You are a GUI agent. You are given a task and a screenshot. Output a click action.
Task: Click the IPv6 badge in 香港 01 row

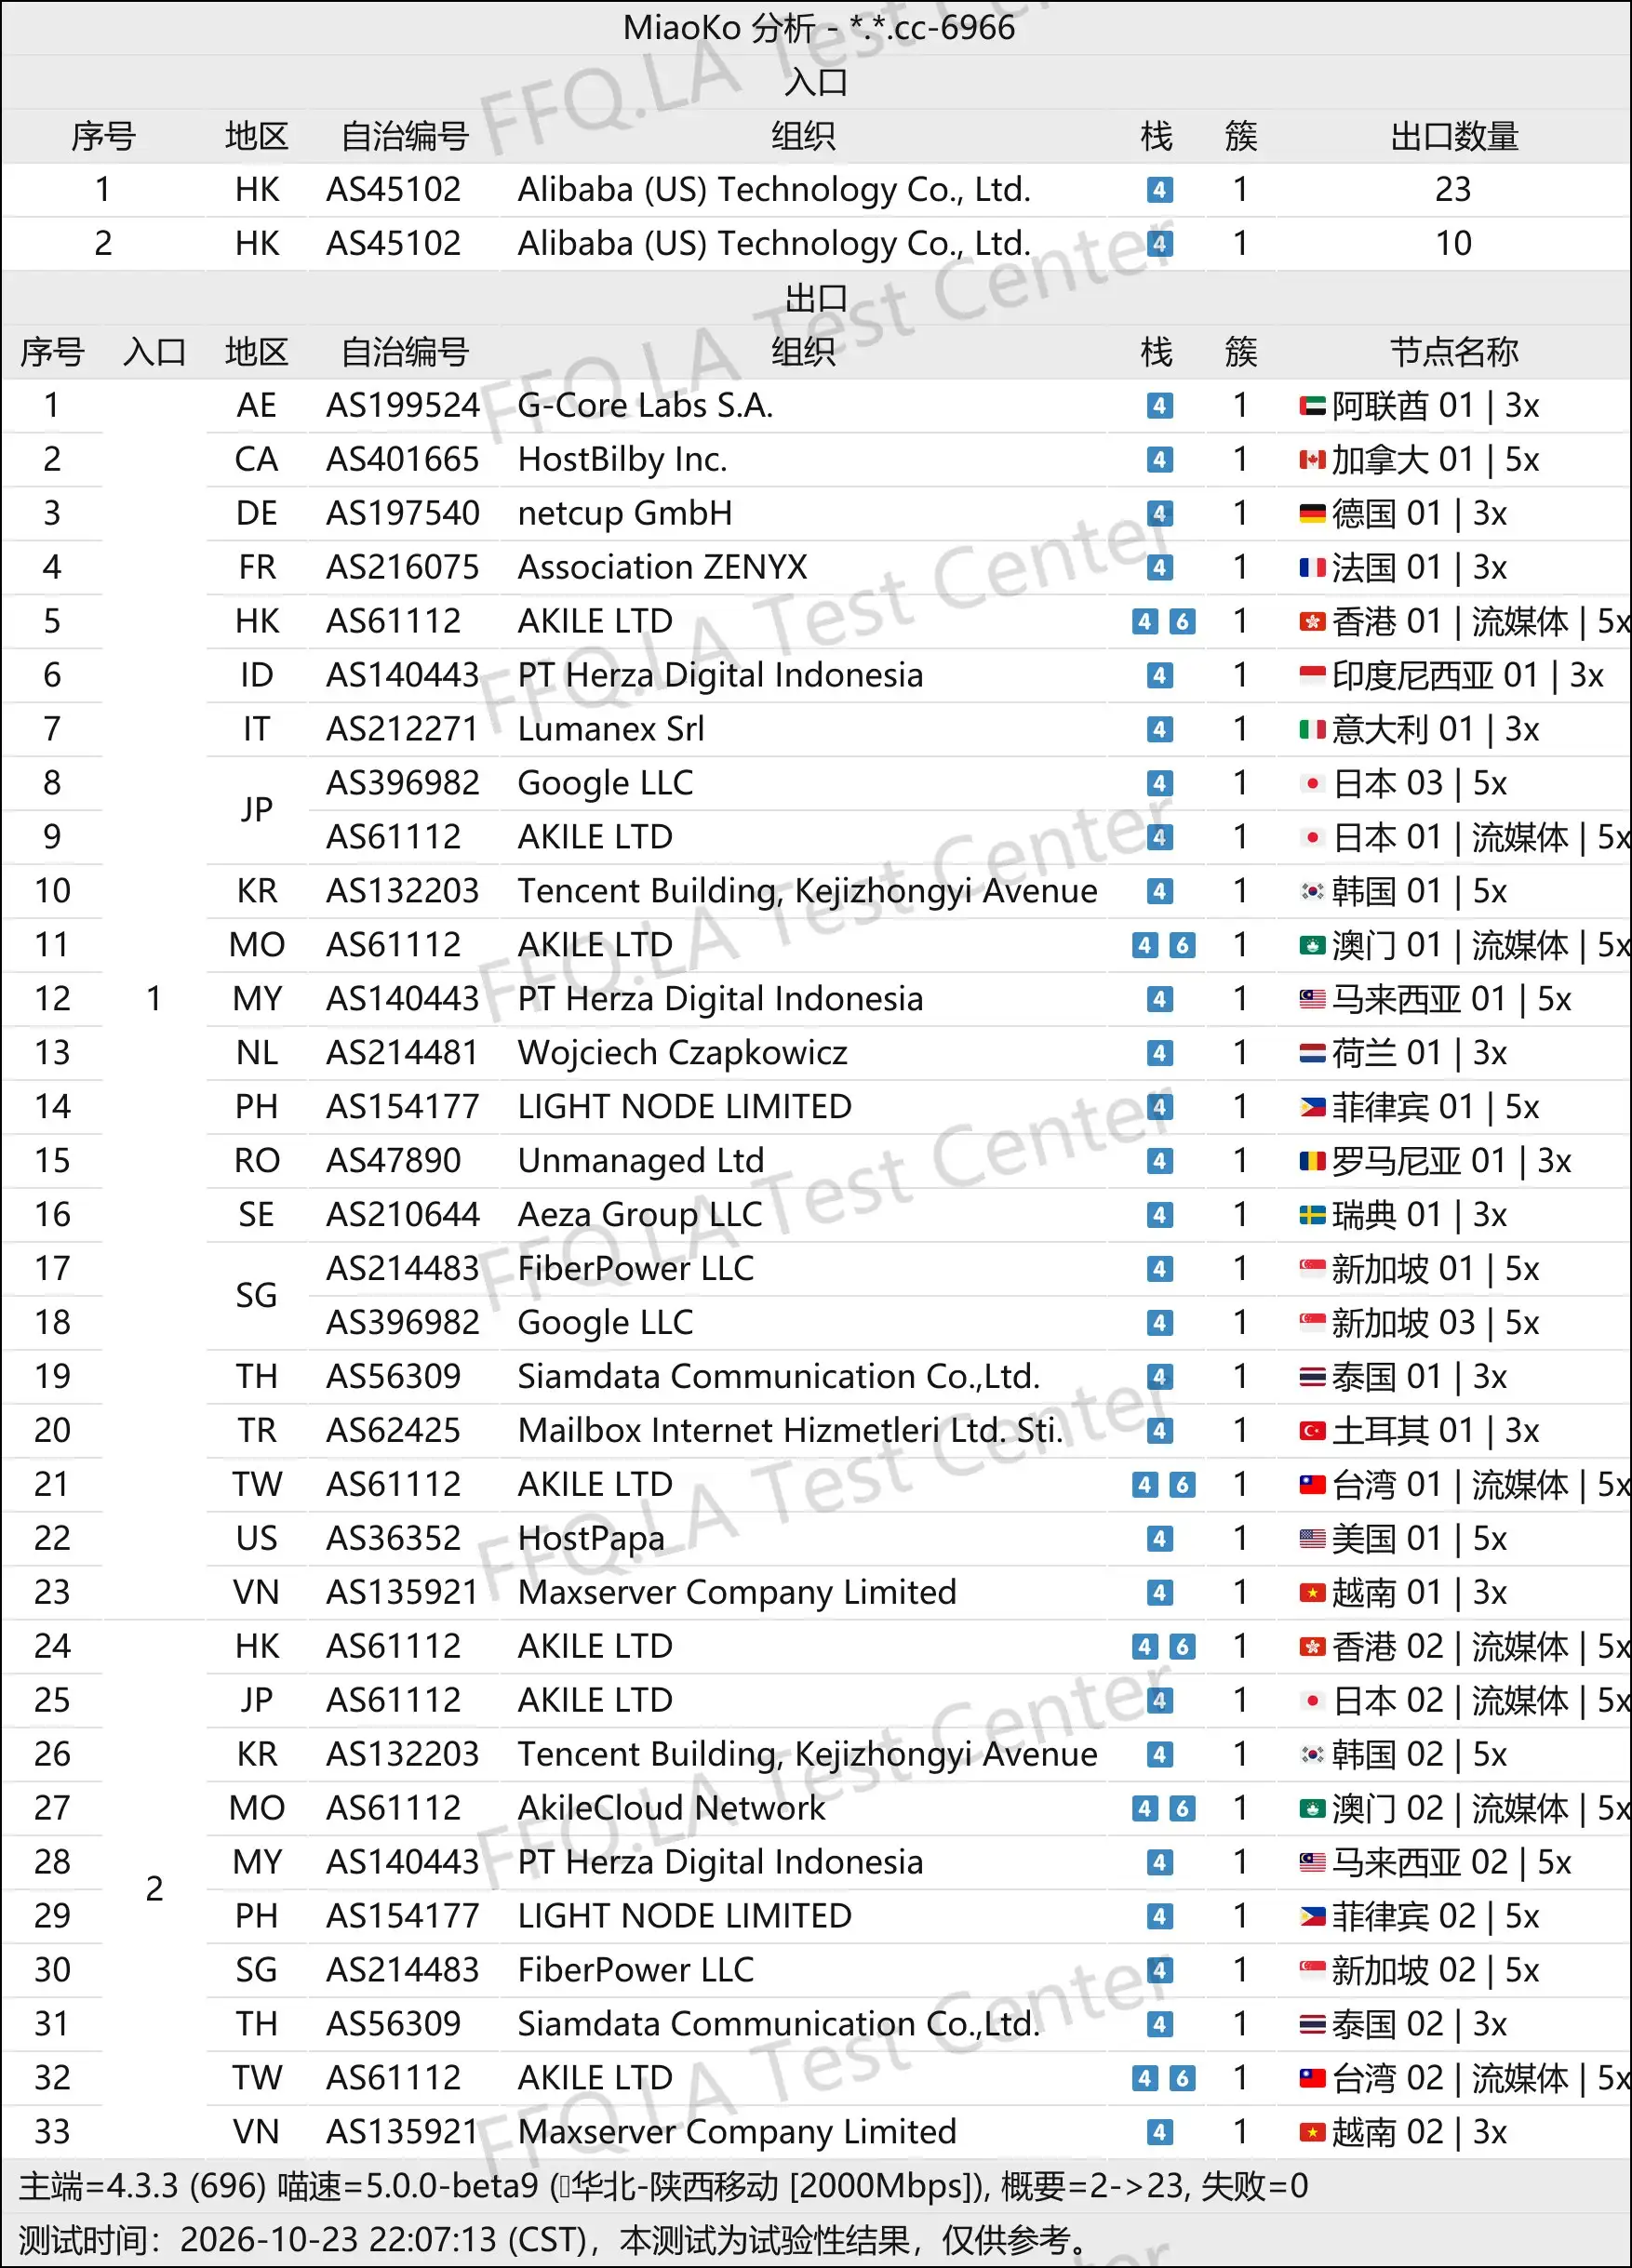point(1182,622)
